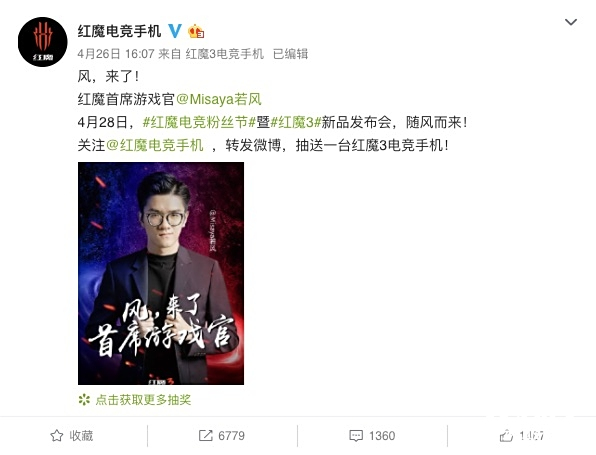Image resolution: width=596 pixels, height=455 pixels.
Task: Open the 红魔电竞手机 account name link
Action: click(119, 31)
